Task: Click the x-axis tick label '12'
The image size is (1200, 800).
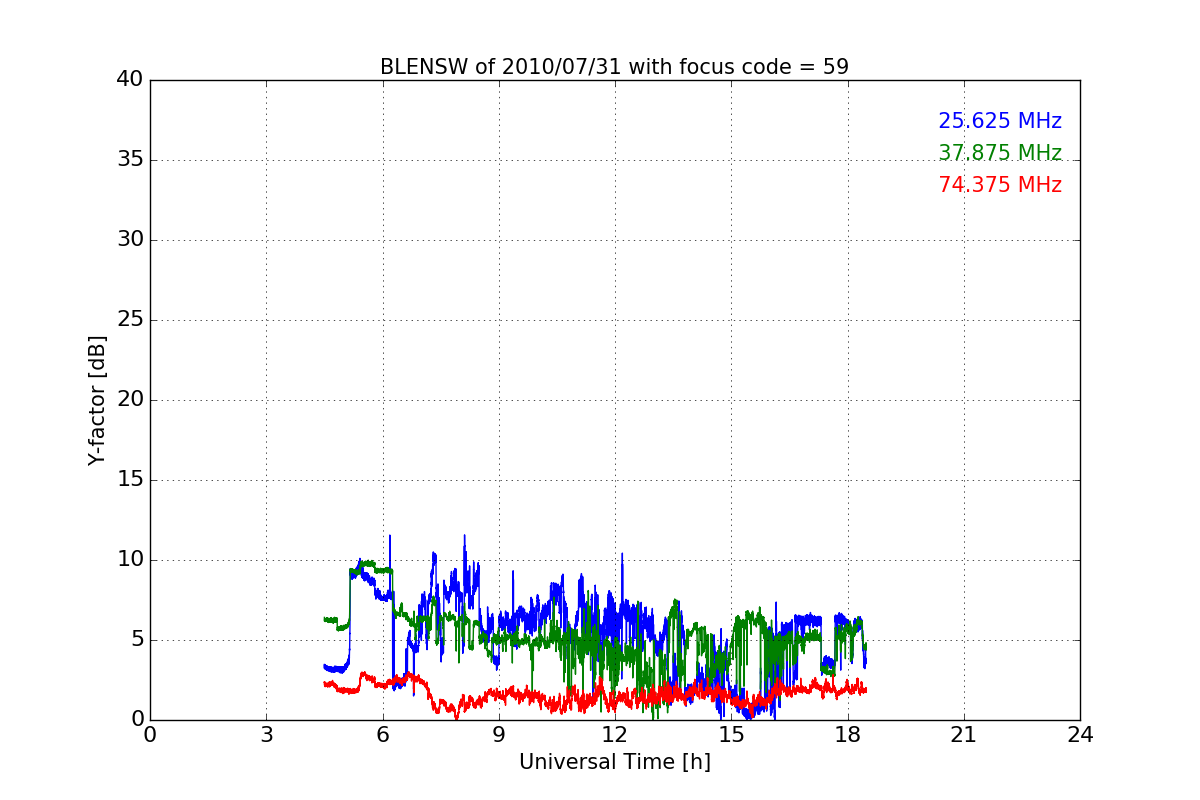Action: coord(615,735)
